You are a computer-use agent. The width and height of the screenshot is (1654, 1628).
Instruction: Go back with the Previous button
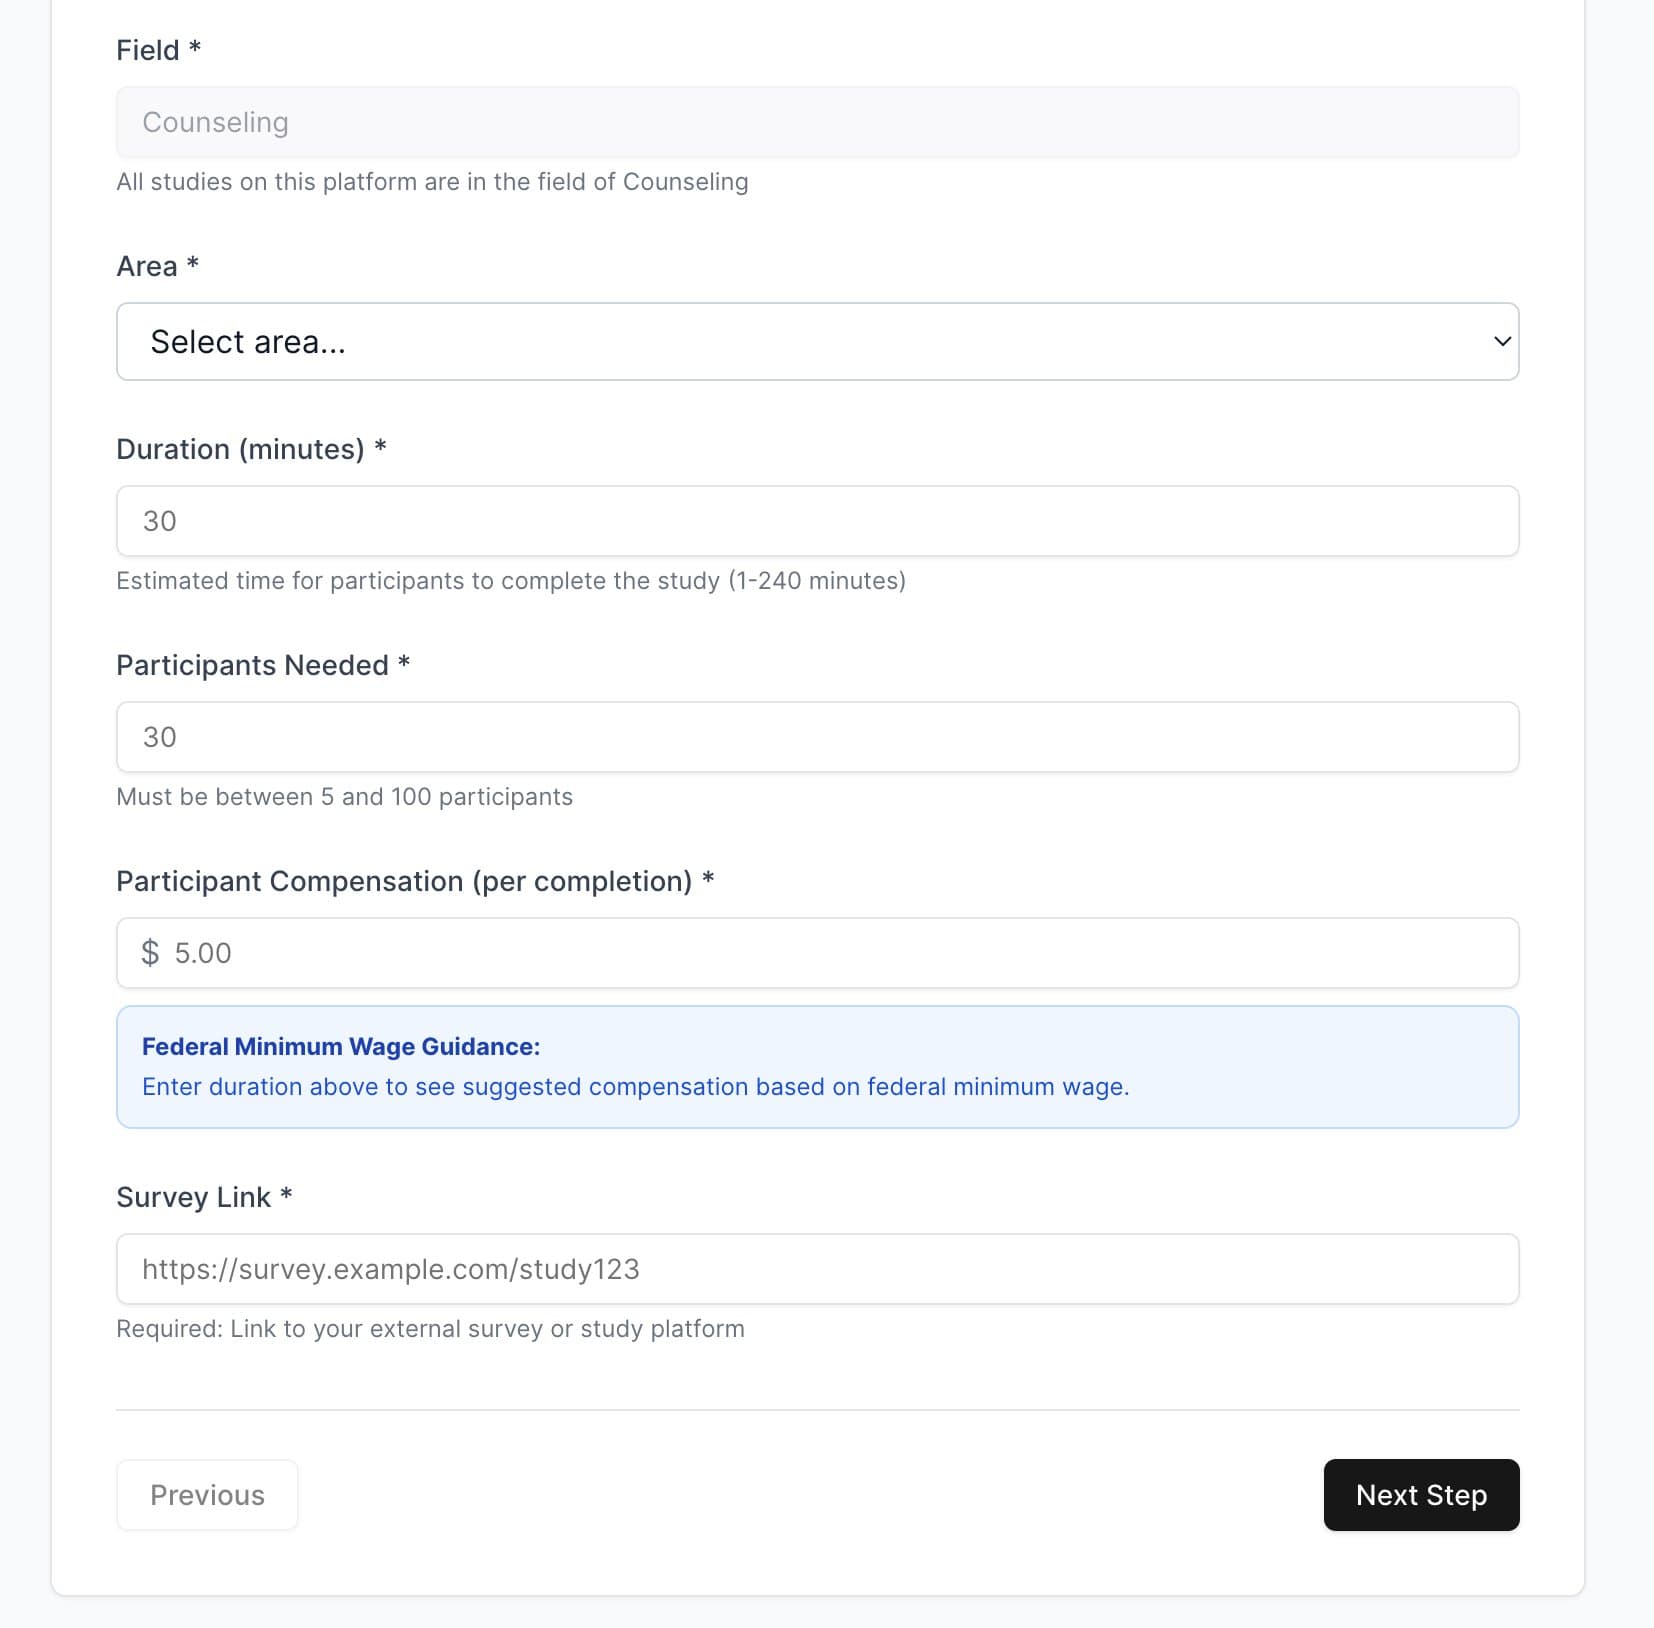[207, 1495]
